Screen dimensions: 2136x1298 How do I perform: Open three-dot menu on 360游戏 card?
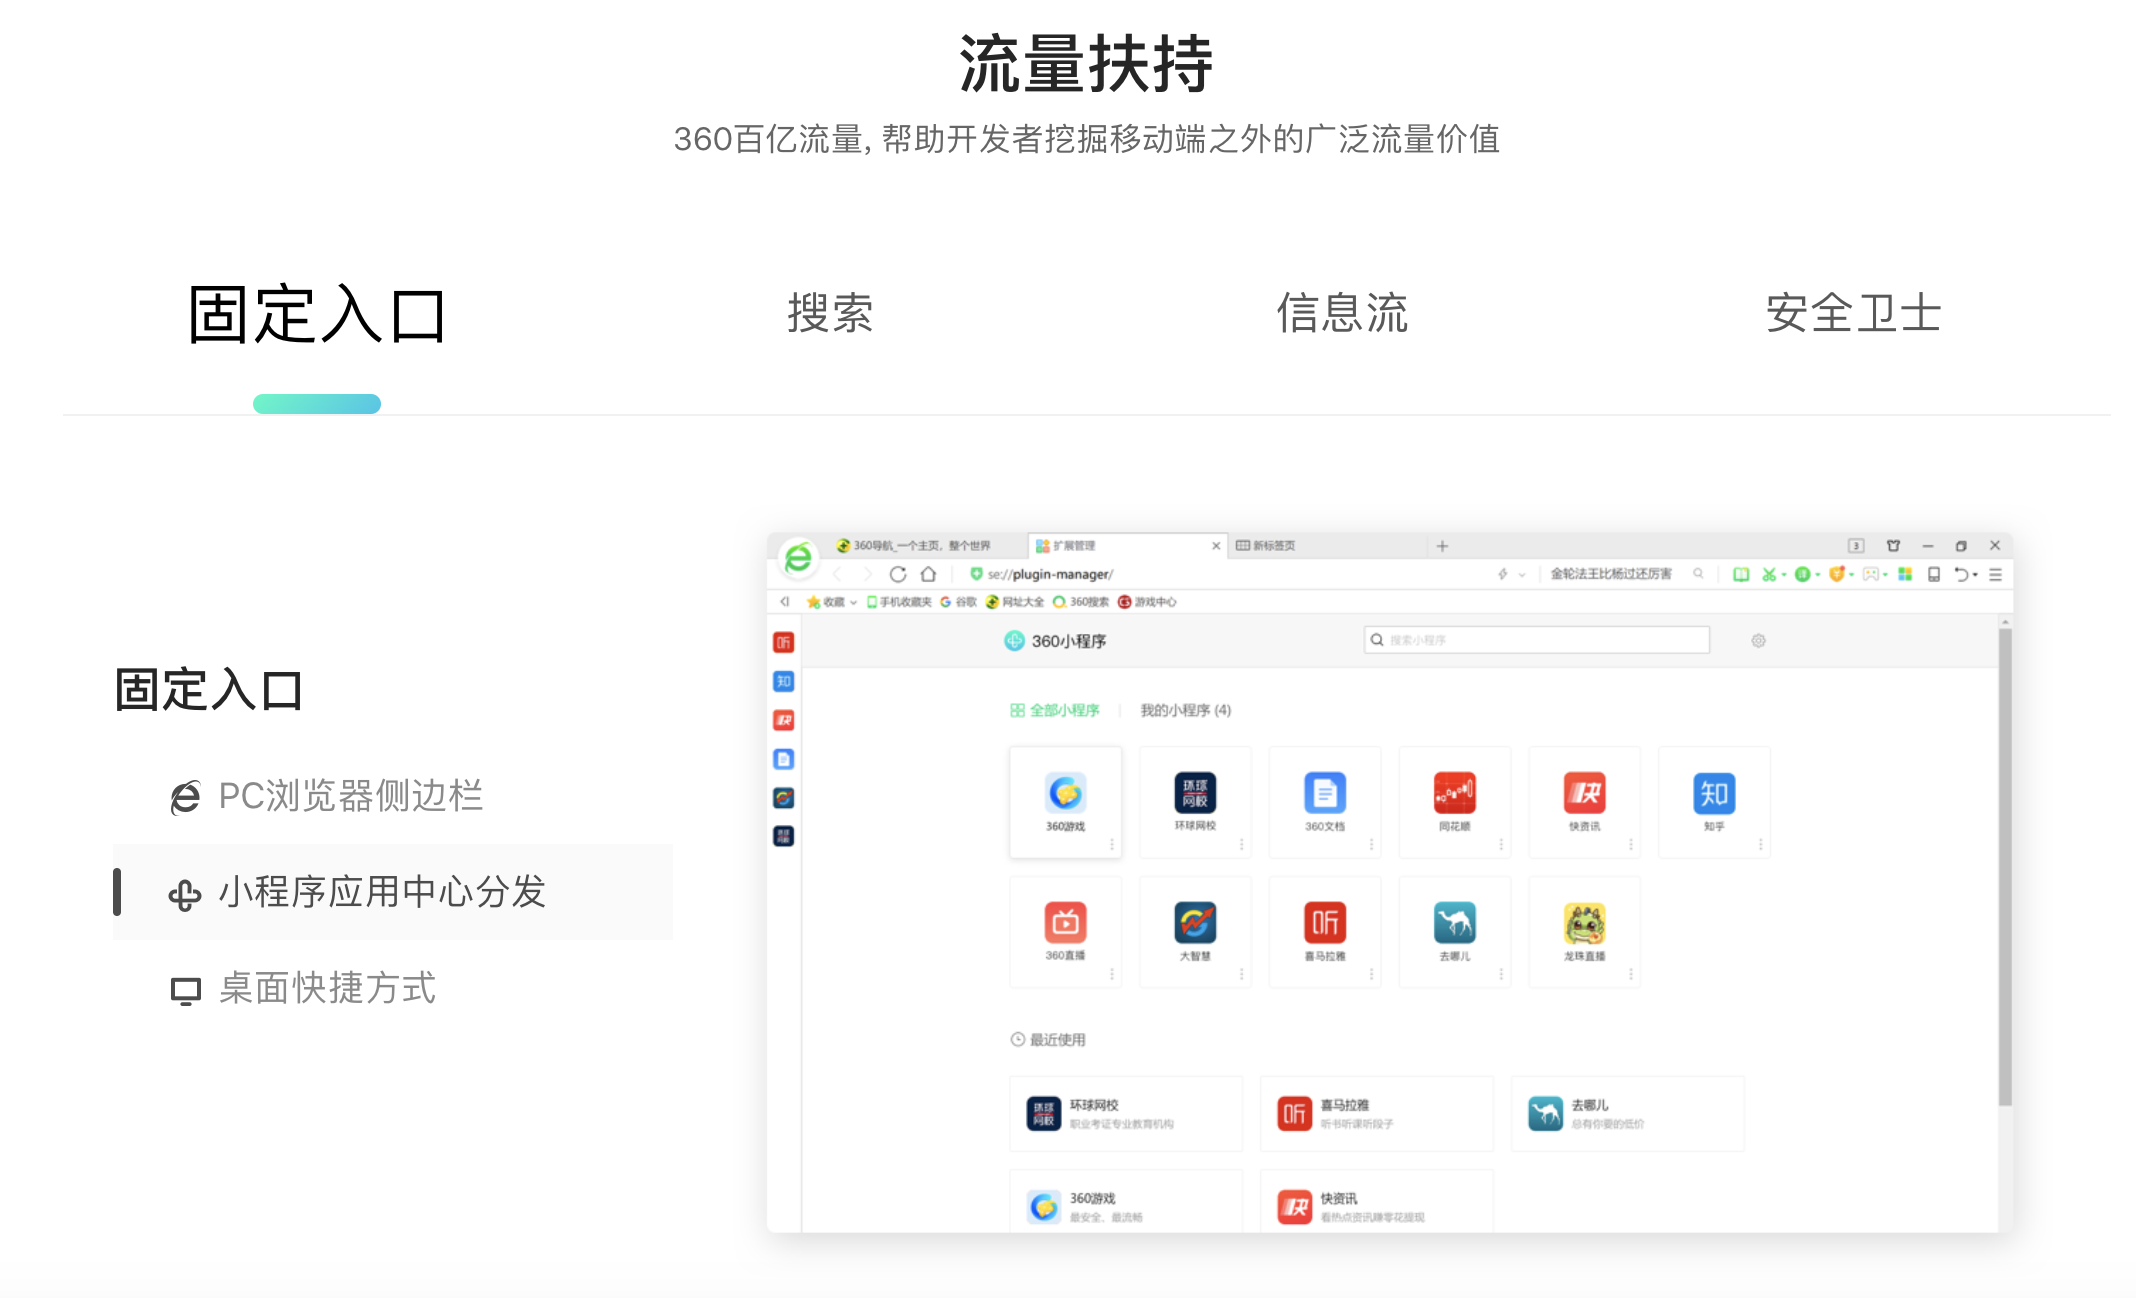[1111, 845]
